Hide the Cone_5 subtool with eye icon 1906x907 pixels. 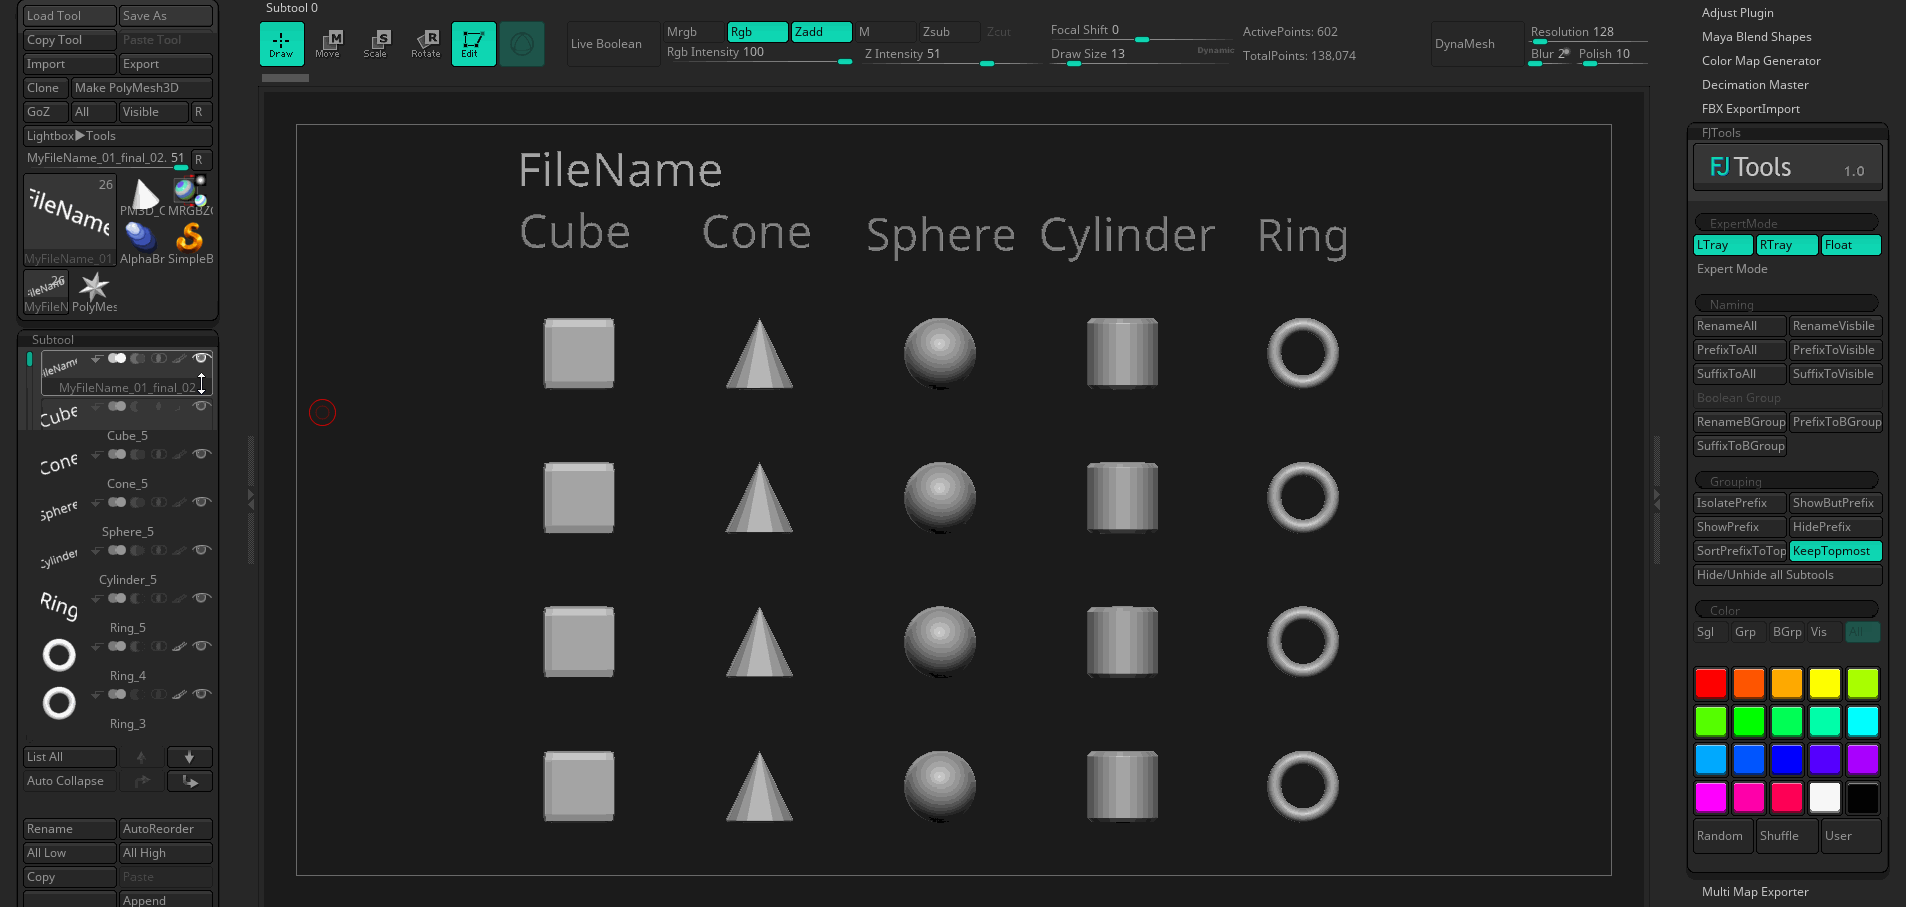202,454
